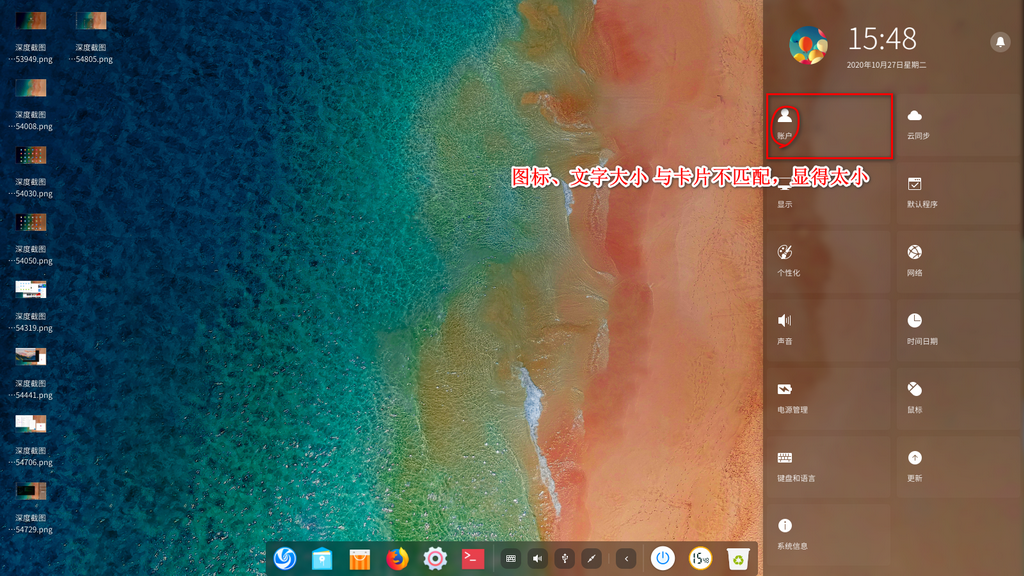Open the 键盘和语言 keyboard and language card
1024x576 pixels.
(x=828, y=467)
